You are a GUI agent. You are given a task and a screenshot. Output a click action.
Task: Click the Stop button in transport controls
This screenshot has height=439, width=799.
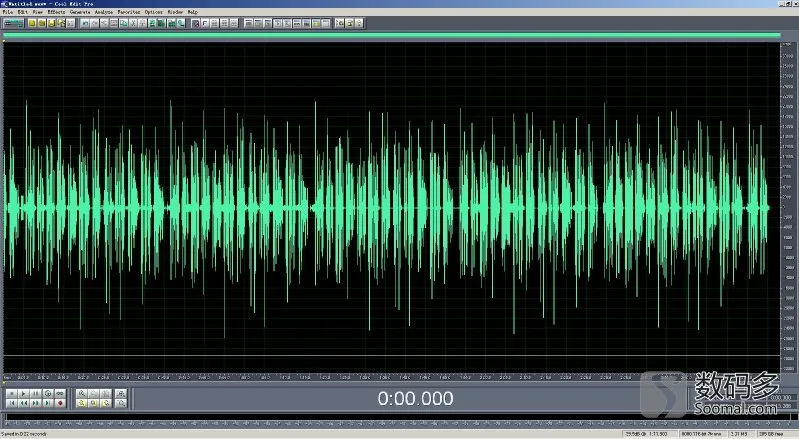point(12,393)
